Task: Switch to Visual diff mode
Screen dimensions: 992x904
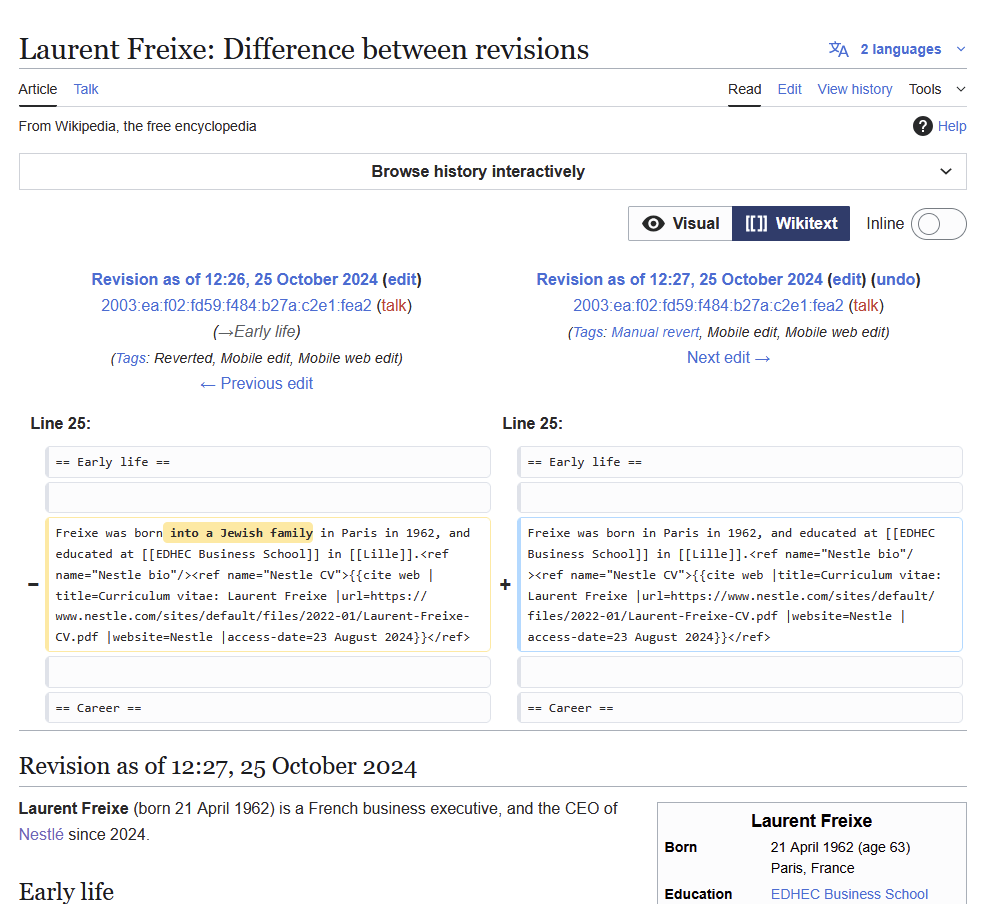Action: coord(680,223)
